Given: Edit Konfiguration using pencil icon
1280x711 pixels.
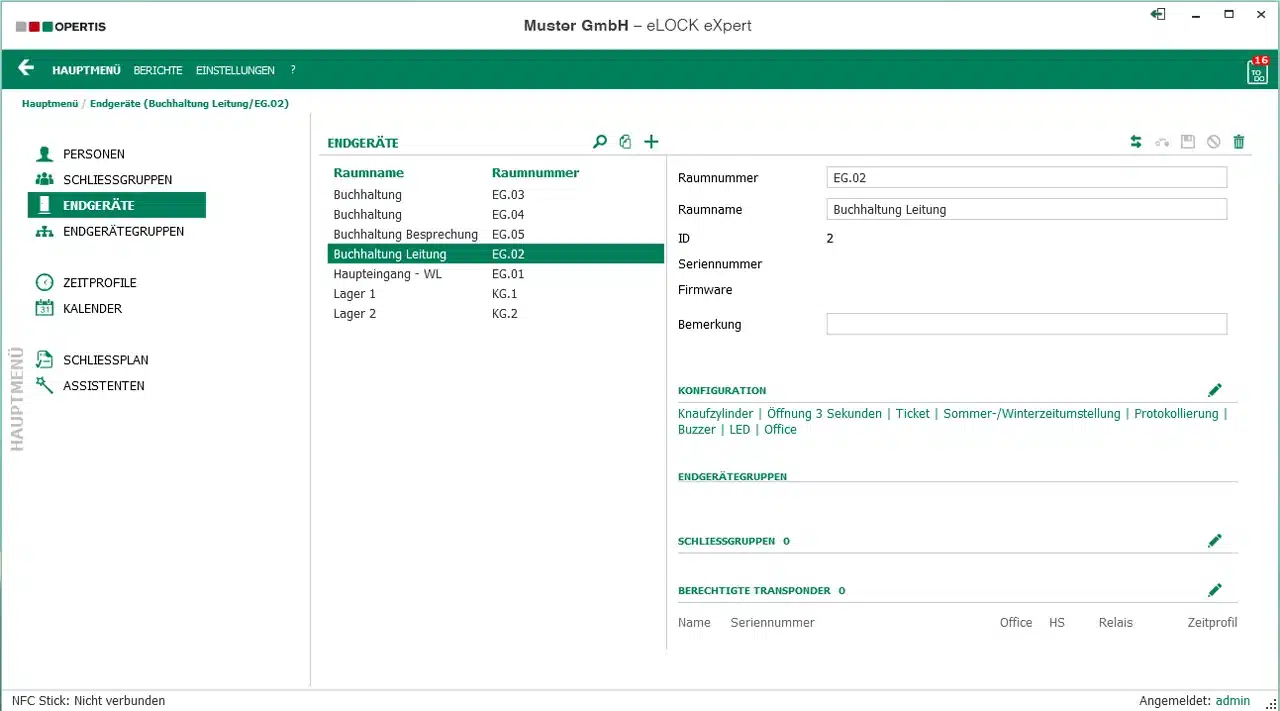Looking at the screenshot, I should 1215,390.
